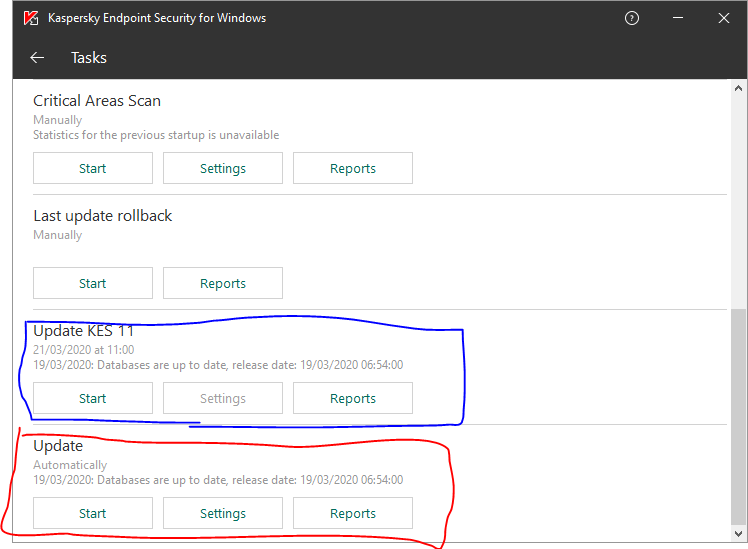This screenshot has height=549, width=748.
Task: Show Reports for Update KES 11
Action: 353,399
